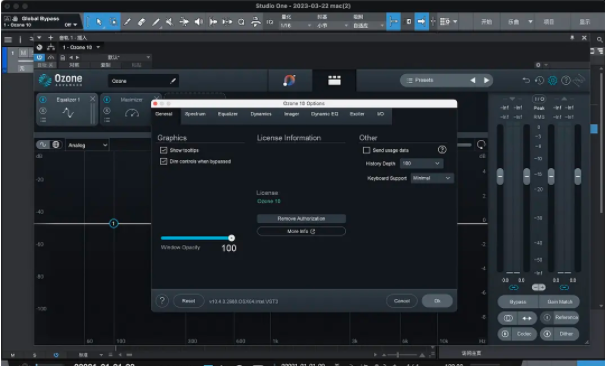The width and height of the screenshot is (605, 366).
Task: Open Ozone undo history clock icon
Action: [539, 80]
